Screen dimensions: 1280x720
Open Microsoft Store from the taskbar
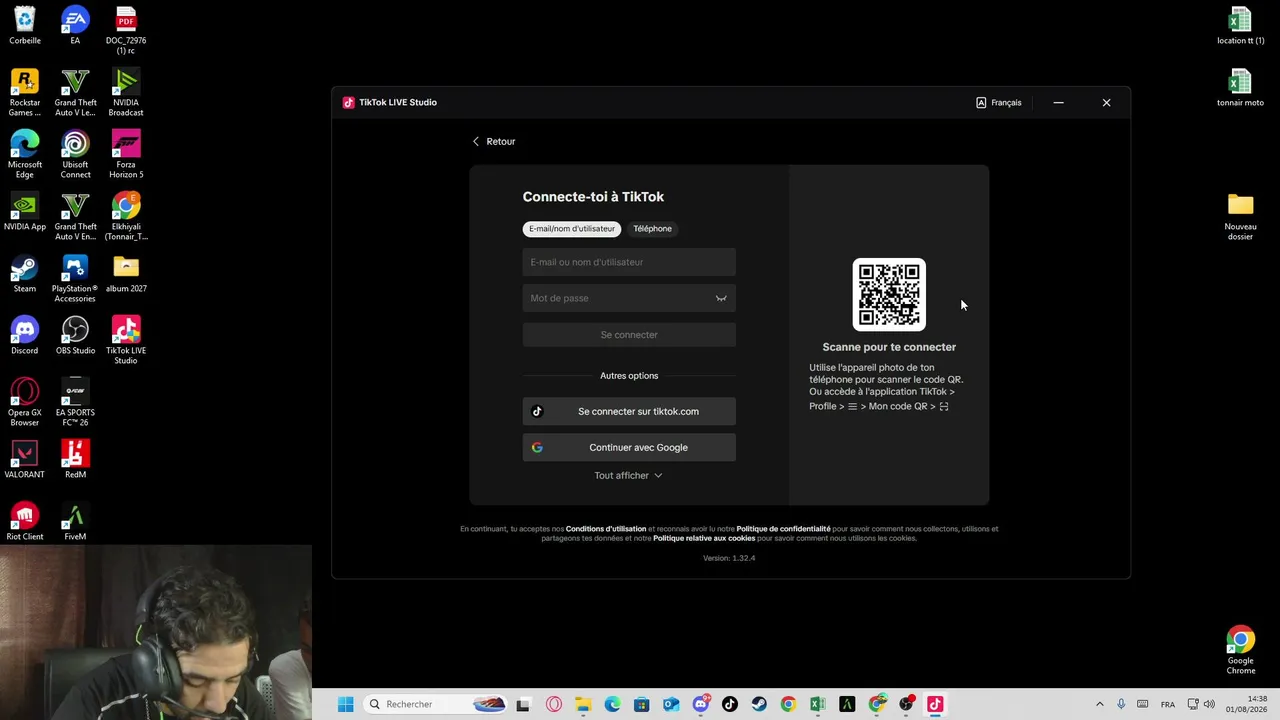(x=642, y=704)
